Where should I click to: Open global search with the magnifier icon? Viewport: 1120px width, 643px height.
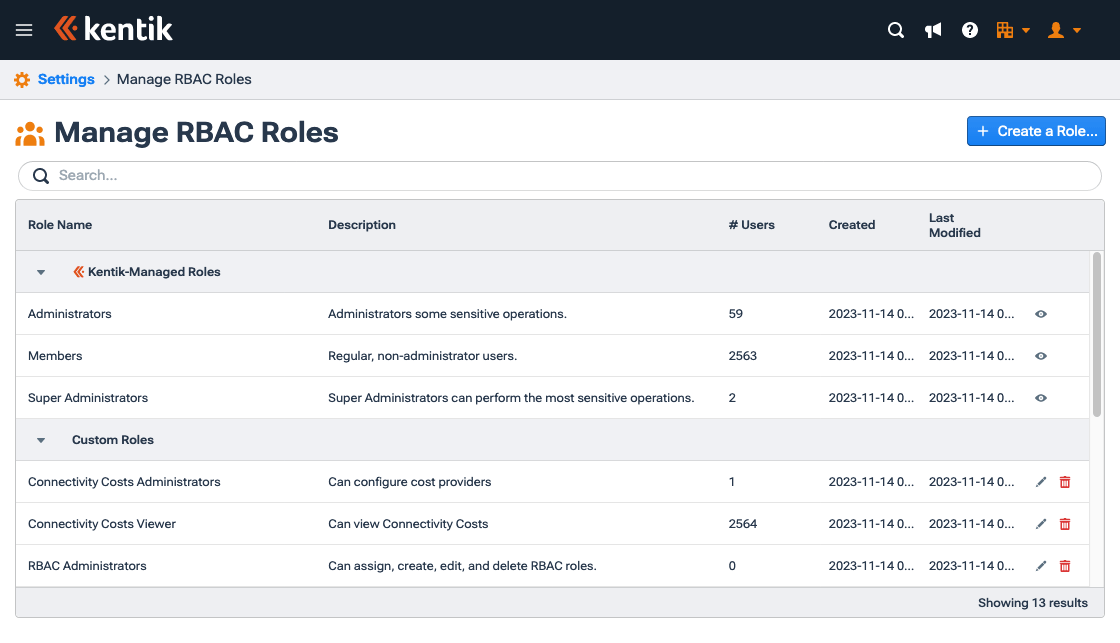pyautogui.click(x=895, y=30)
